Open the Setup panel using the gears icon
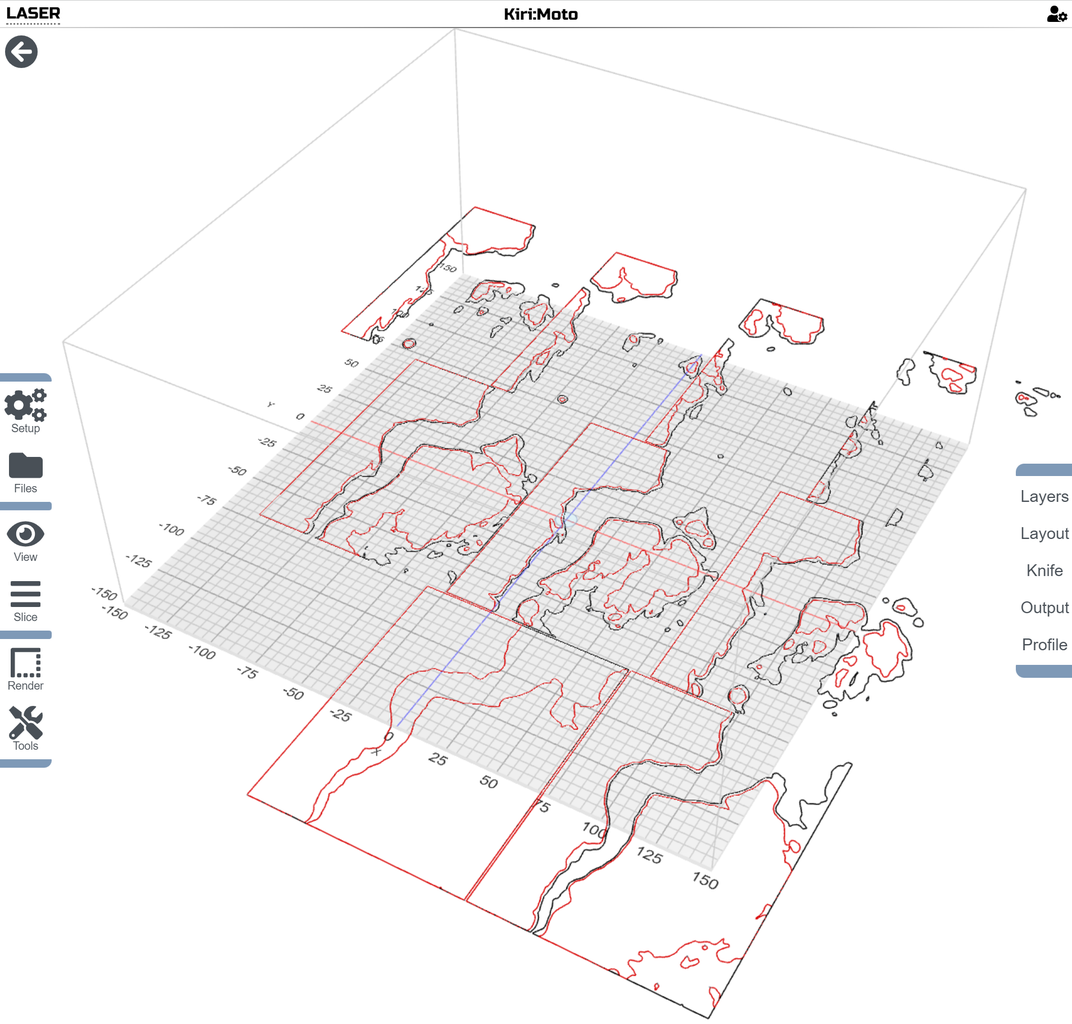This screenshot has width=1072, height=1024. click(25, 406)
